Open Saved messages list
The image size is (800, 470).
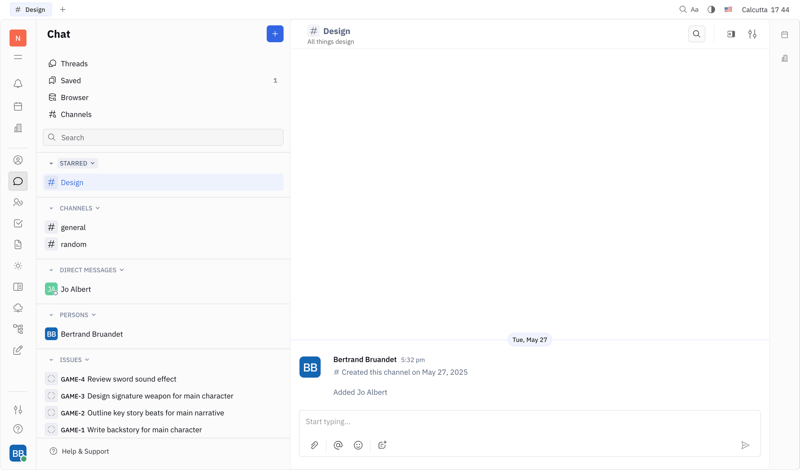(163, 80)
